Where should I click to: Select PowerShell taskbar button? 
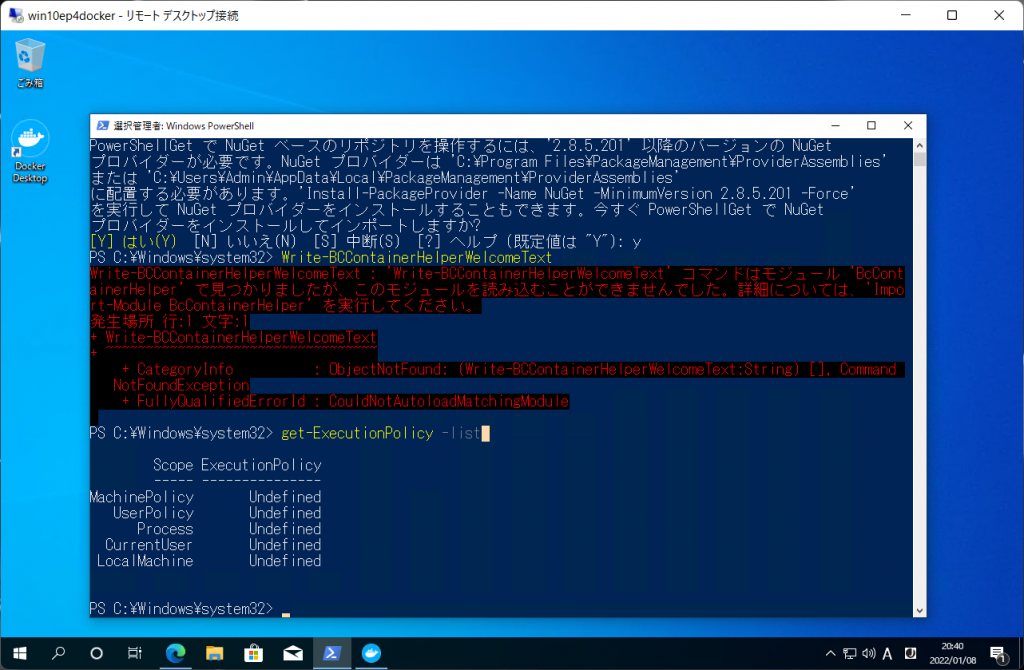[x=332, y=653]
